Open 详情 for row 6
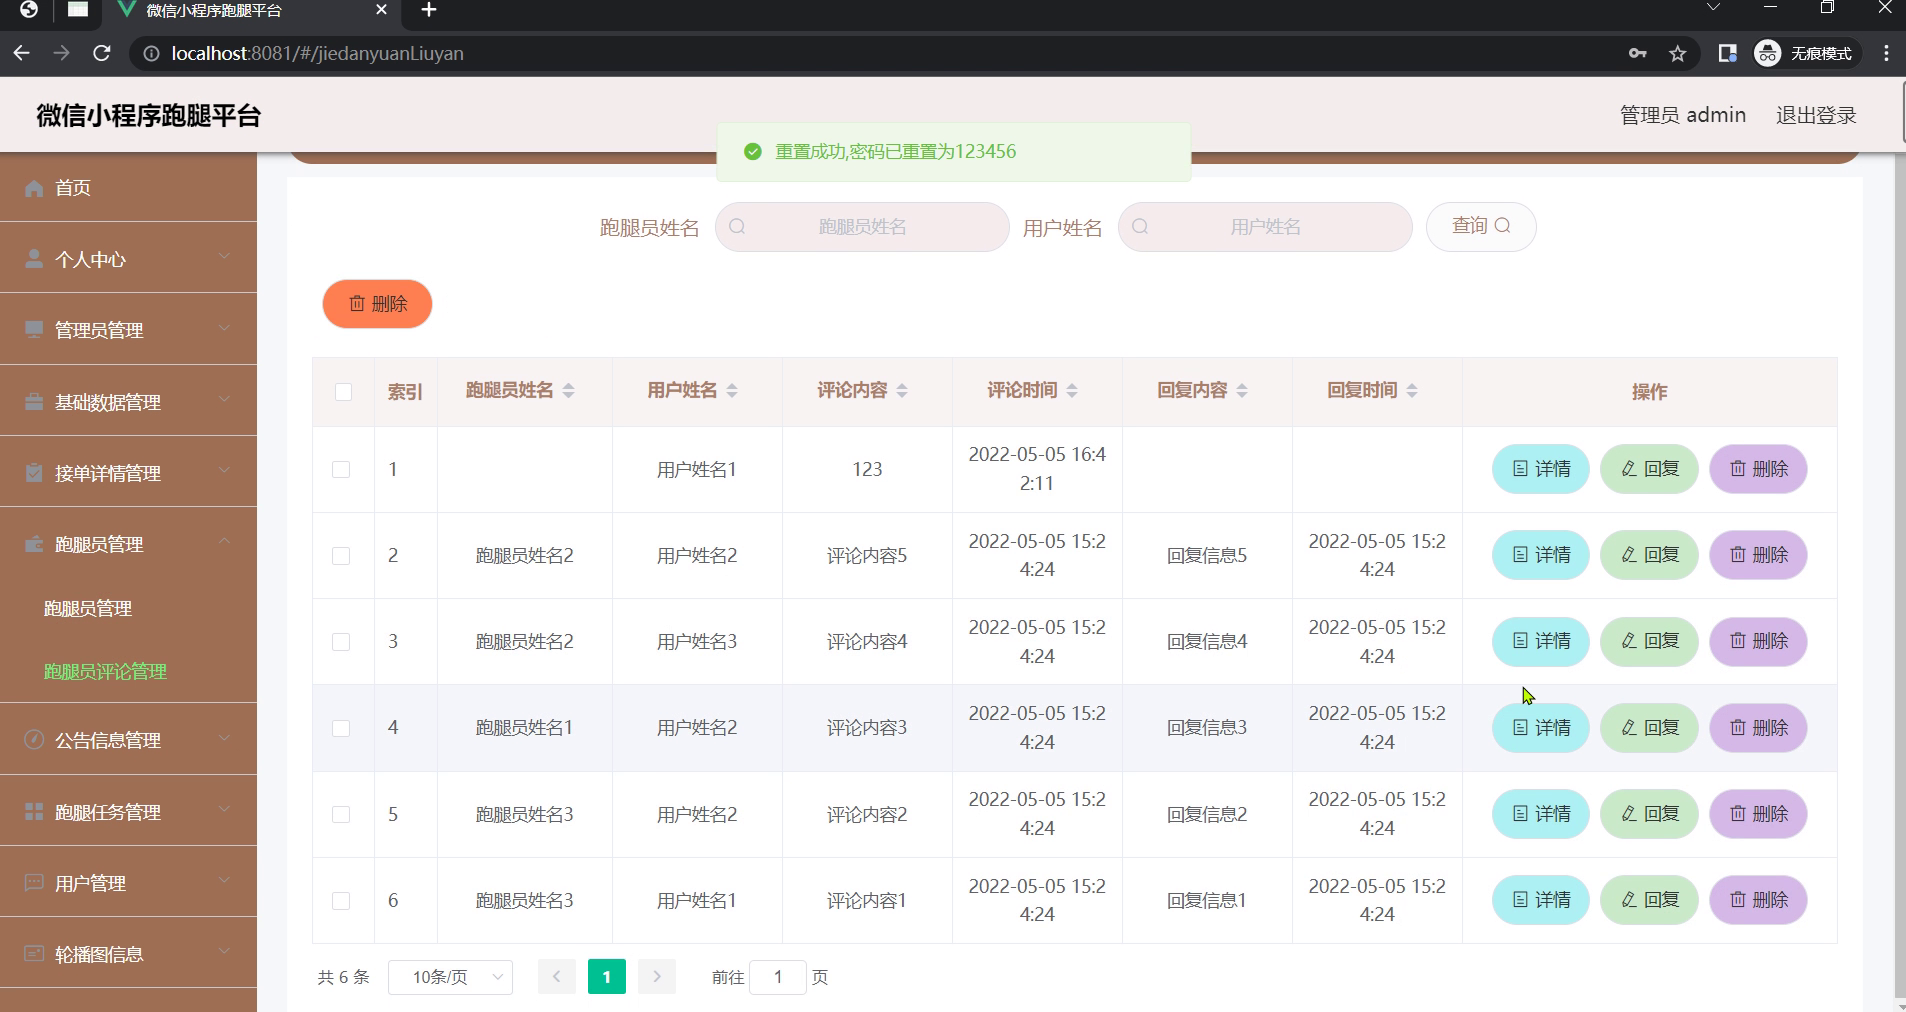Image resolution: width=1906 pixels, height=1012 pixels. (x=1541, y=900)
